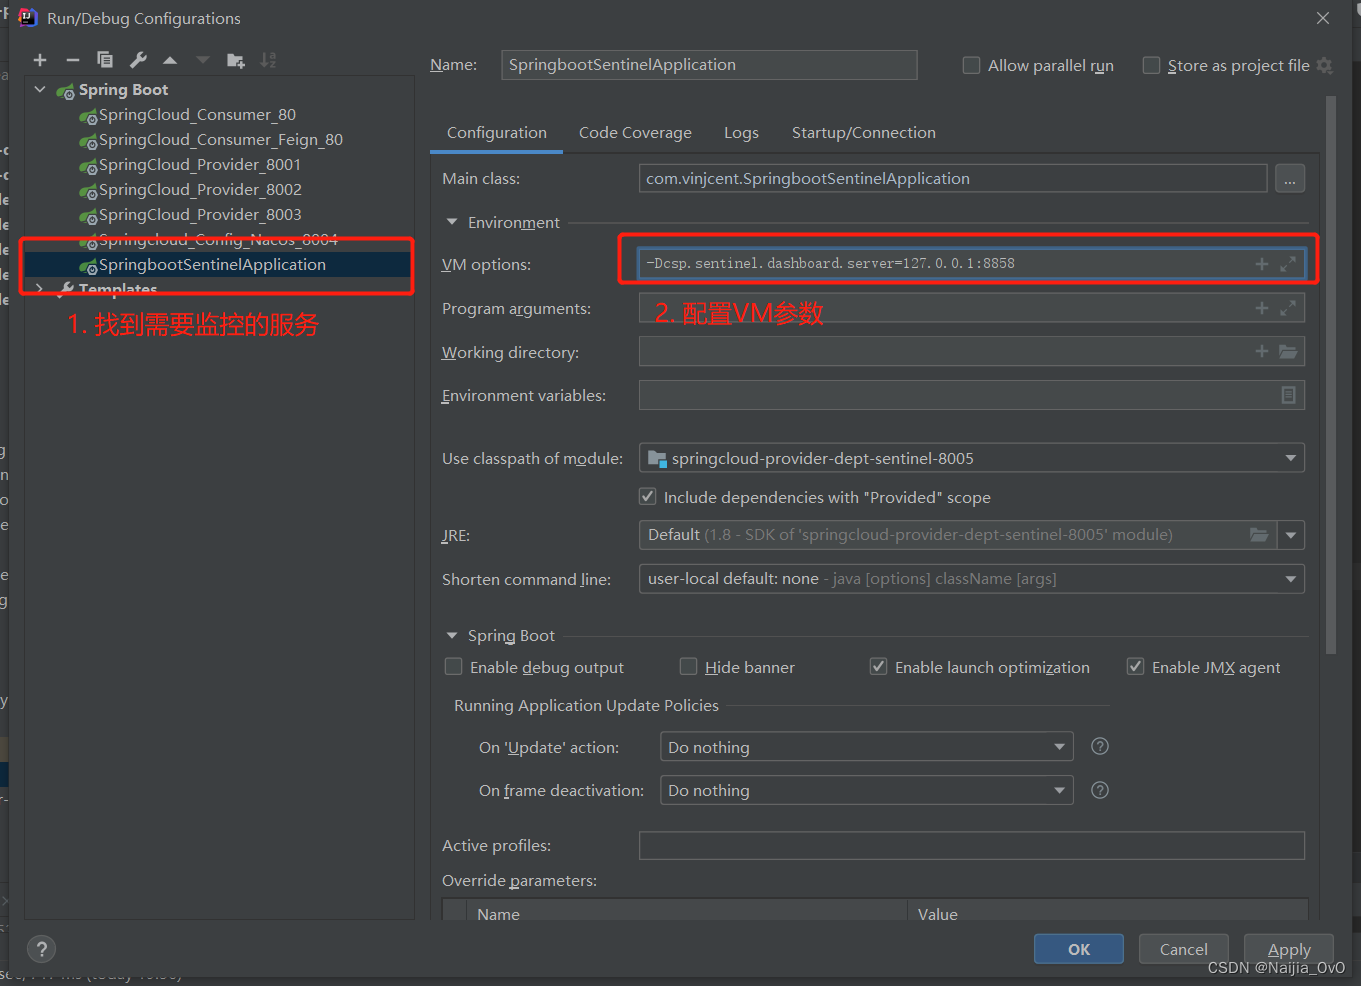Collapse the Spring Boot settings section
Image resolution: width=1361 pixels, height=986 pixels.
(452, 635)
